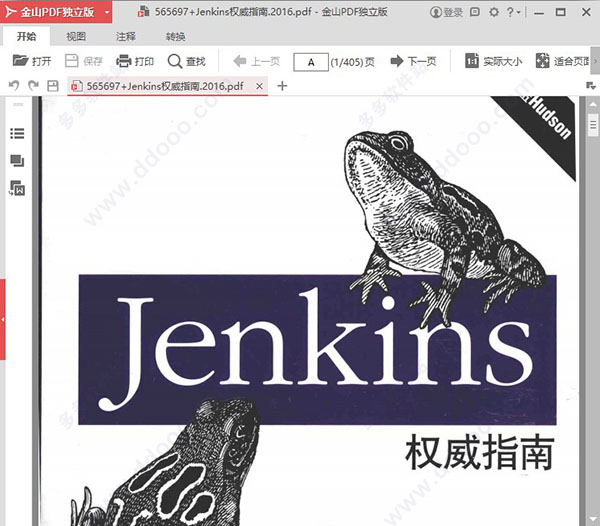
Task: Switch to the 视图 ribbon tab
Action: [x=76, y=36]
